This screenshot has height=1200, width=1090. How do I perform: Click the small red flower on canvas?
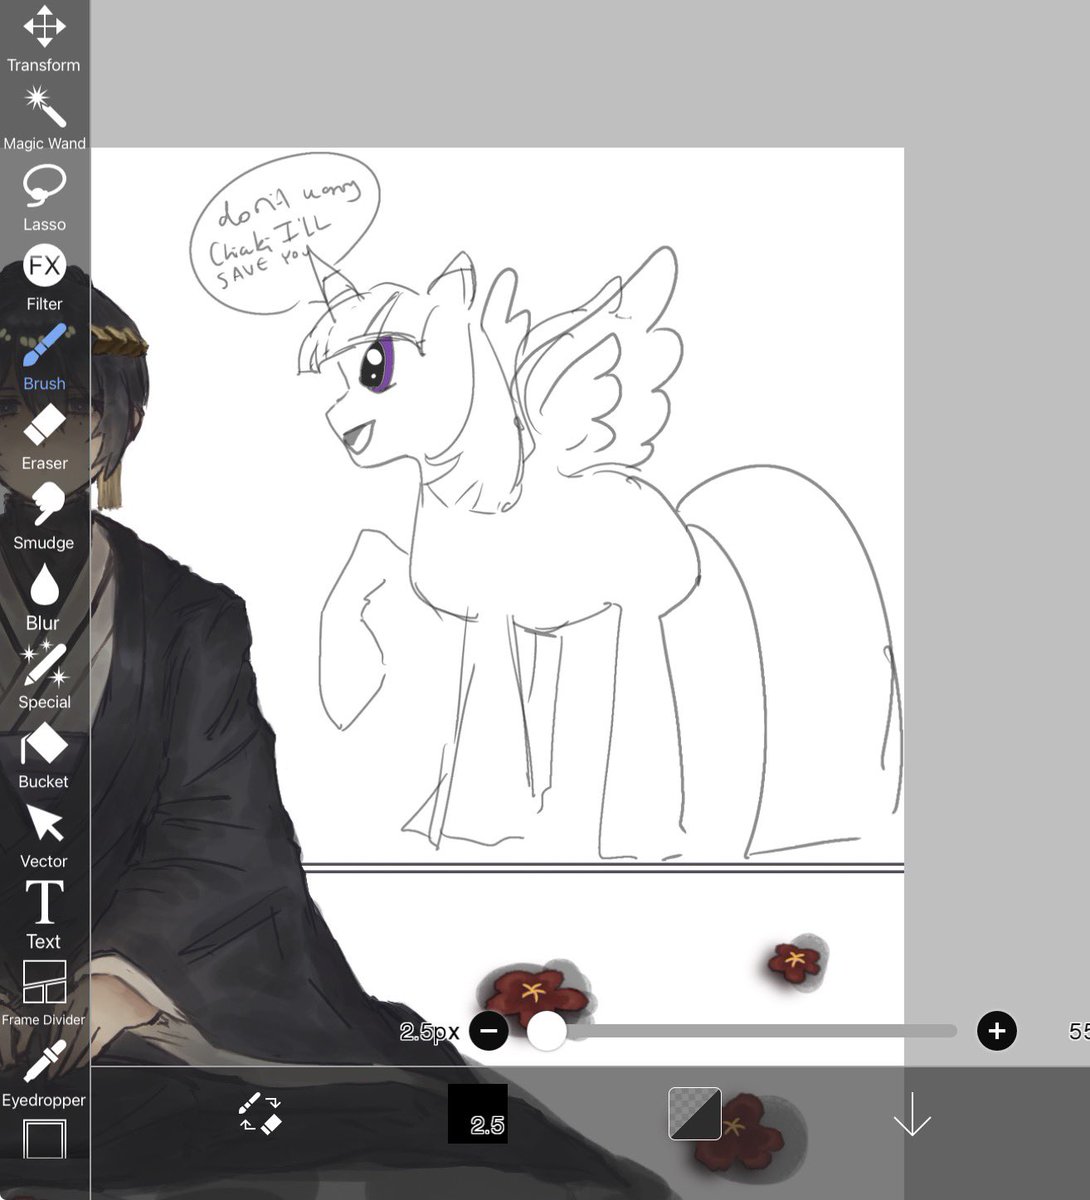pyautogui.click(x=796, y=962)
